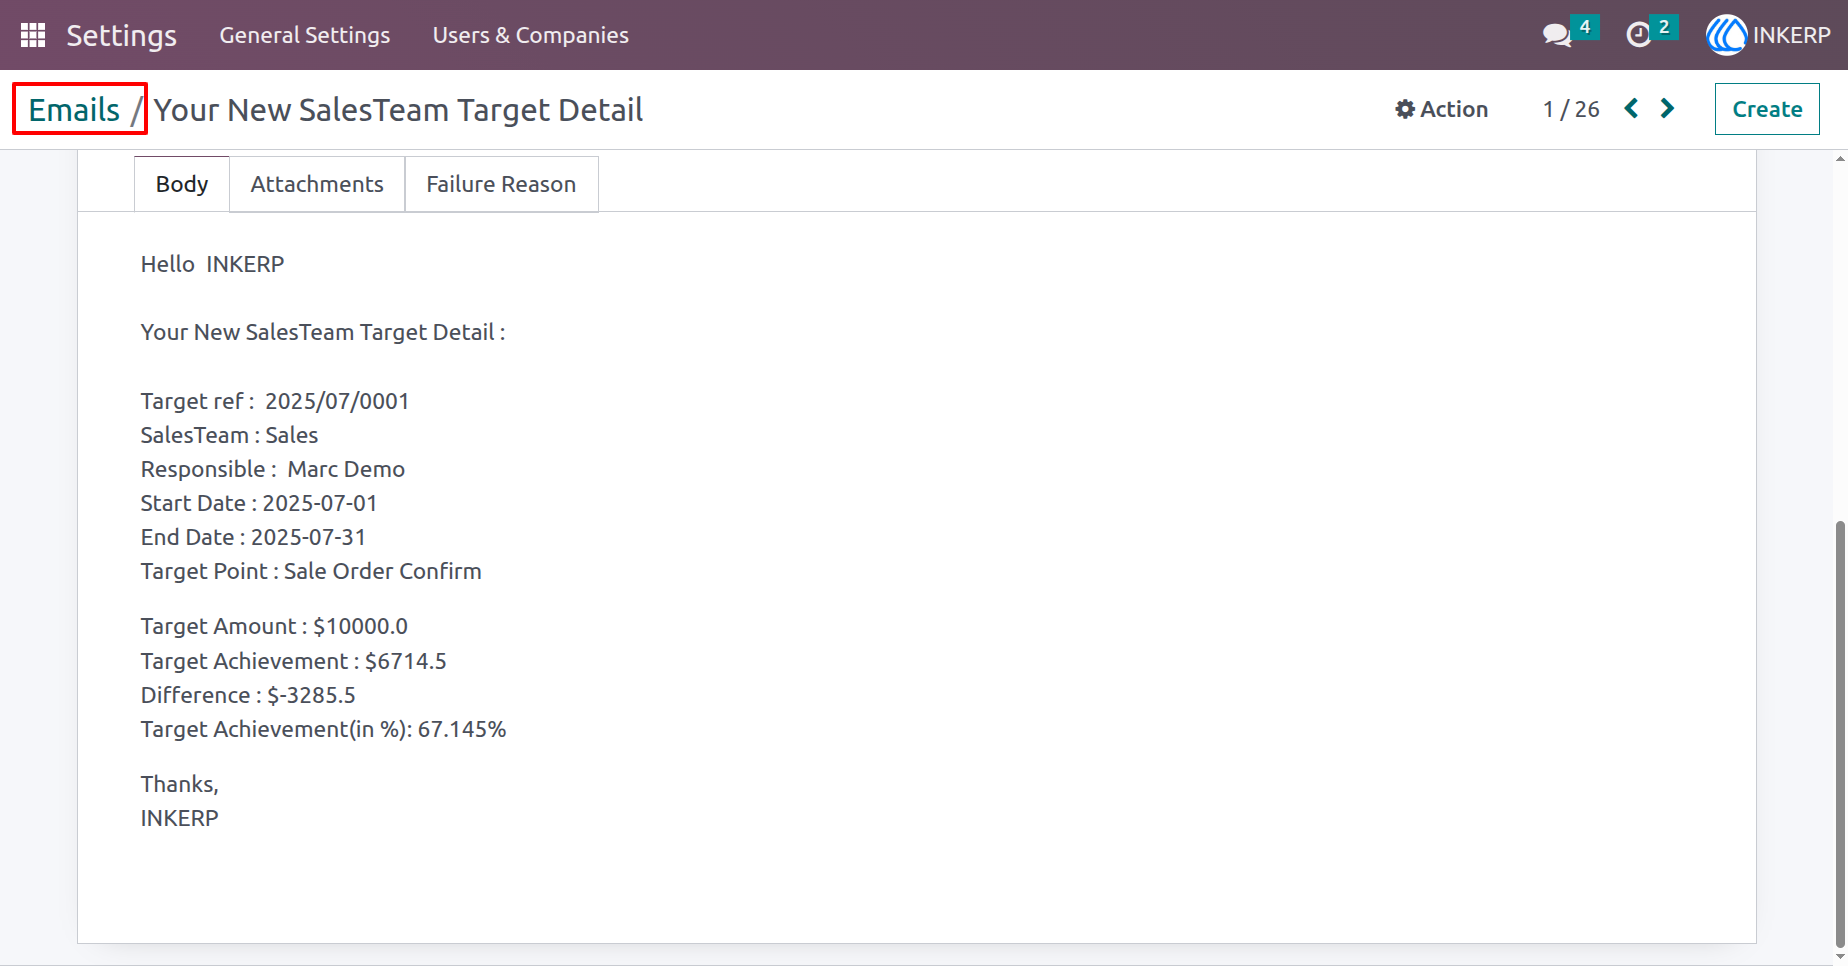This screenshot has width=1848, height=966.
Task: Click the Settings app title
Action: click(x=122, y=35)
